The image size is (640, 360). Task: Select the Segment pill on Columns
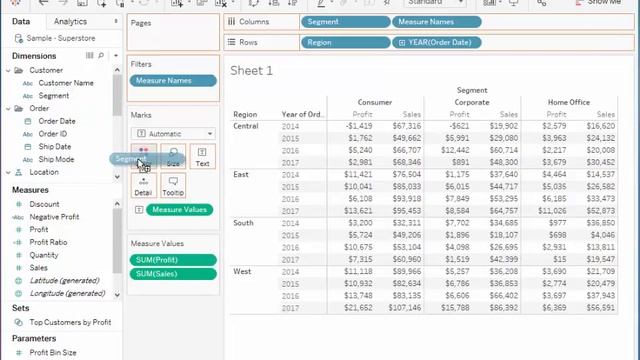[346, 22]
